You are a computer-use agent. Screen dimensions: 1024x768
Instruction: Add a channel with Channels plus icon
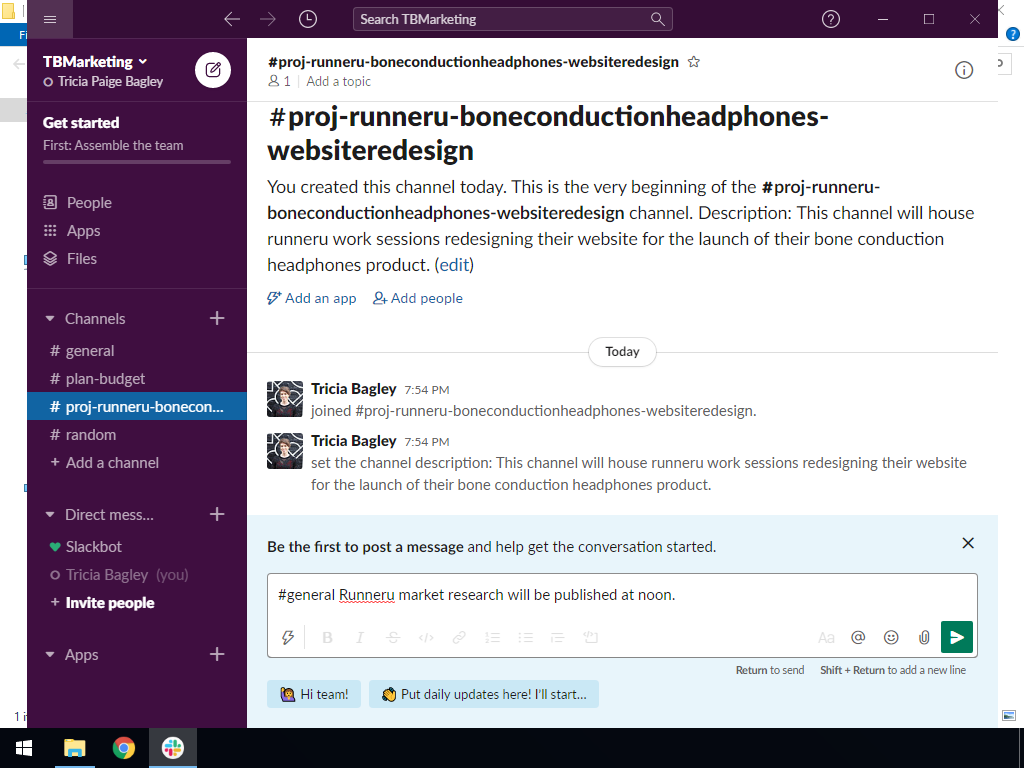click(217, 318)
